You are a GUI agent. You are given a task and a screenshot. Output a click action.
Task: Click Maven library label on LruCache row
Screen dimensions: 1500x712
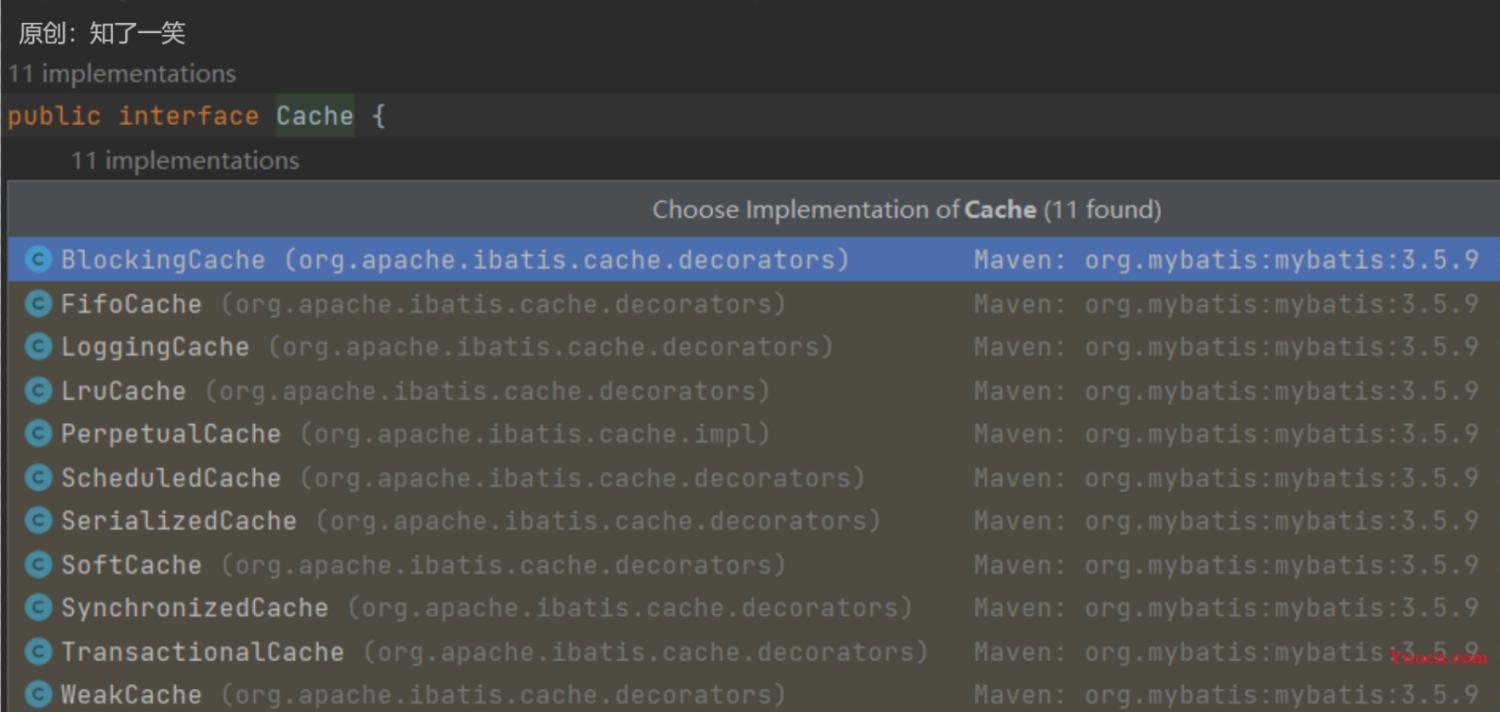[x=1226, y=391]
